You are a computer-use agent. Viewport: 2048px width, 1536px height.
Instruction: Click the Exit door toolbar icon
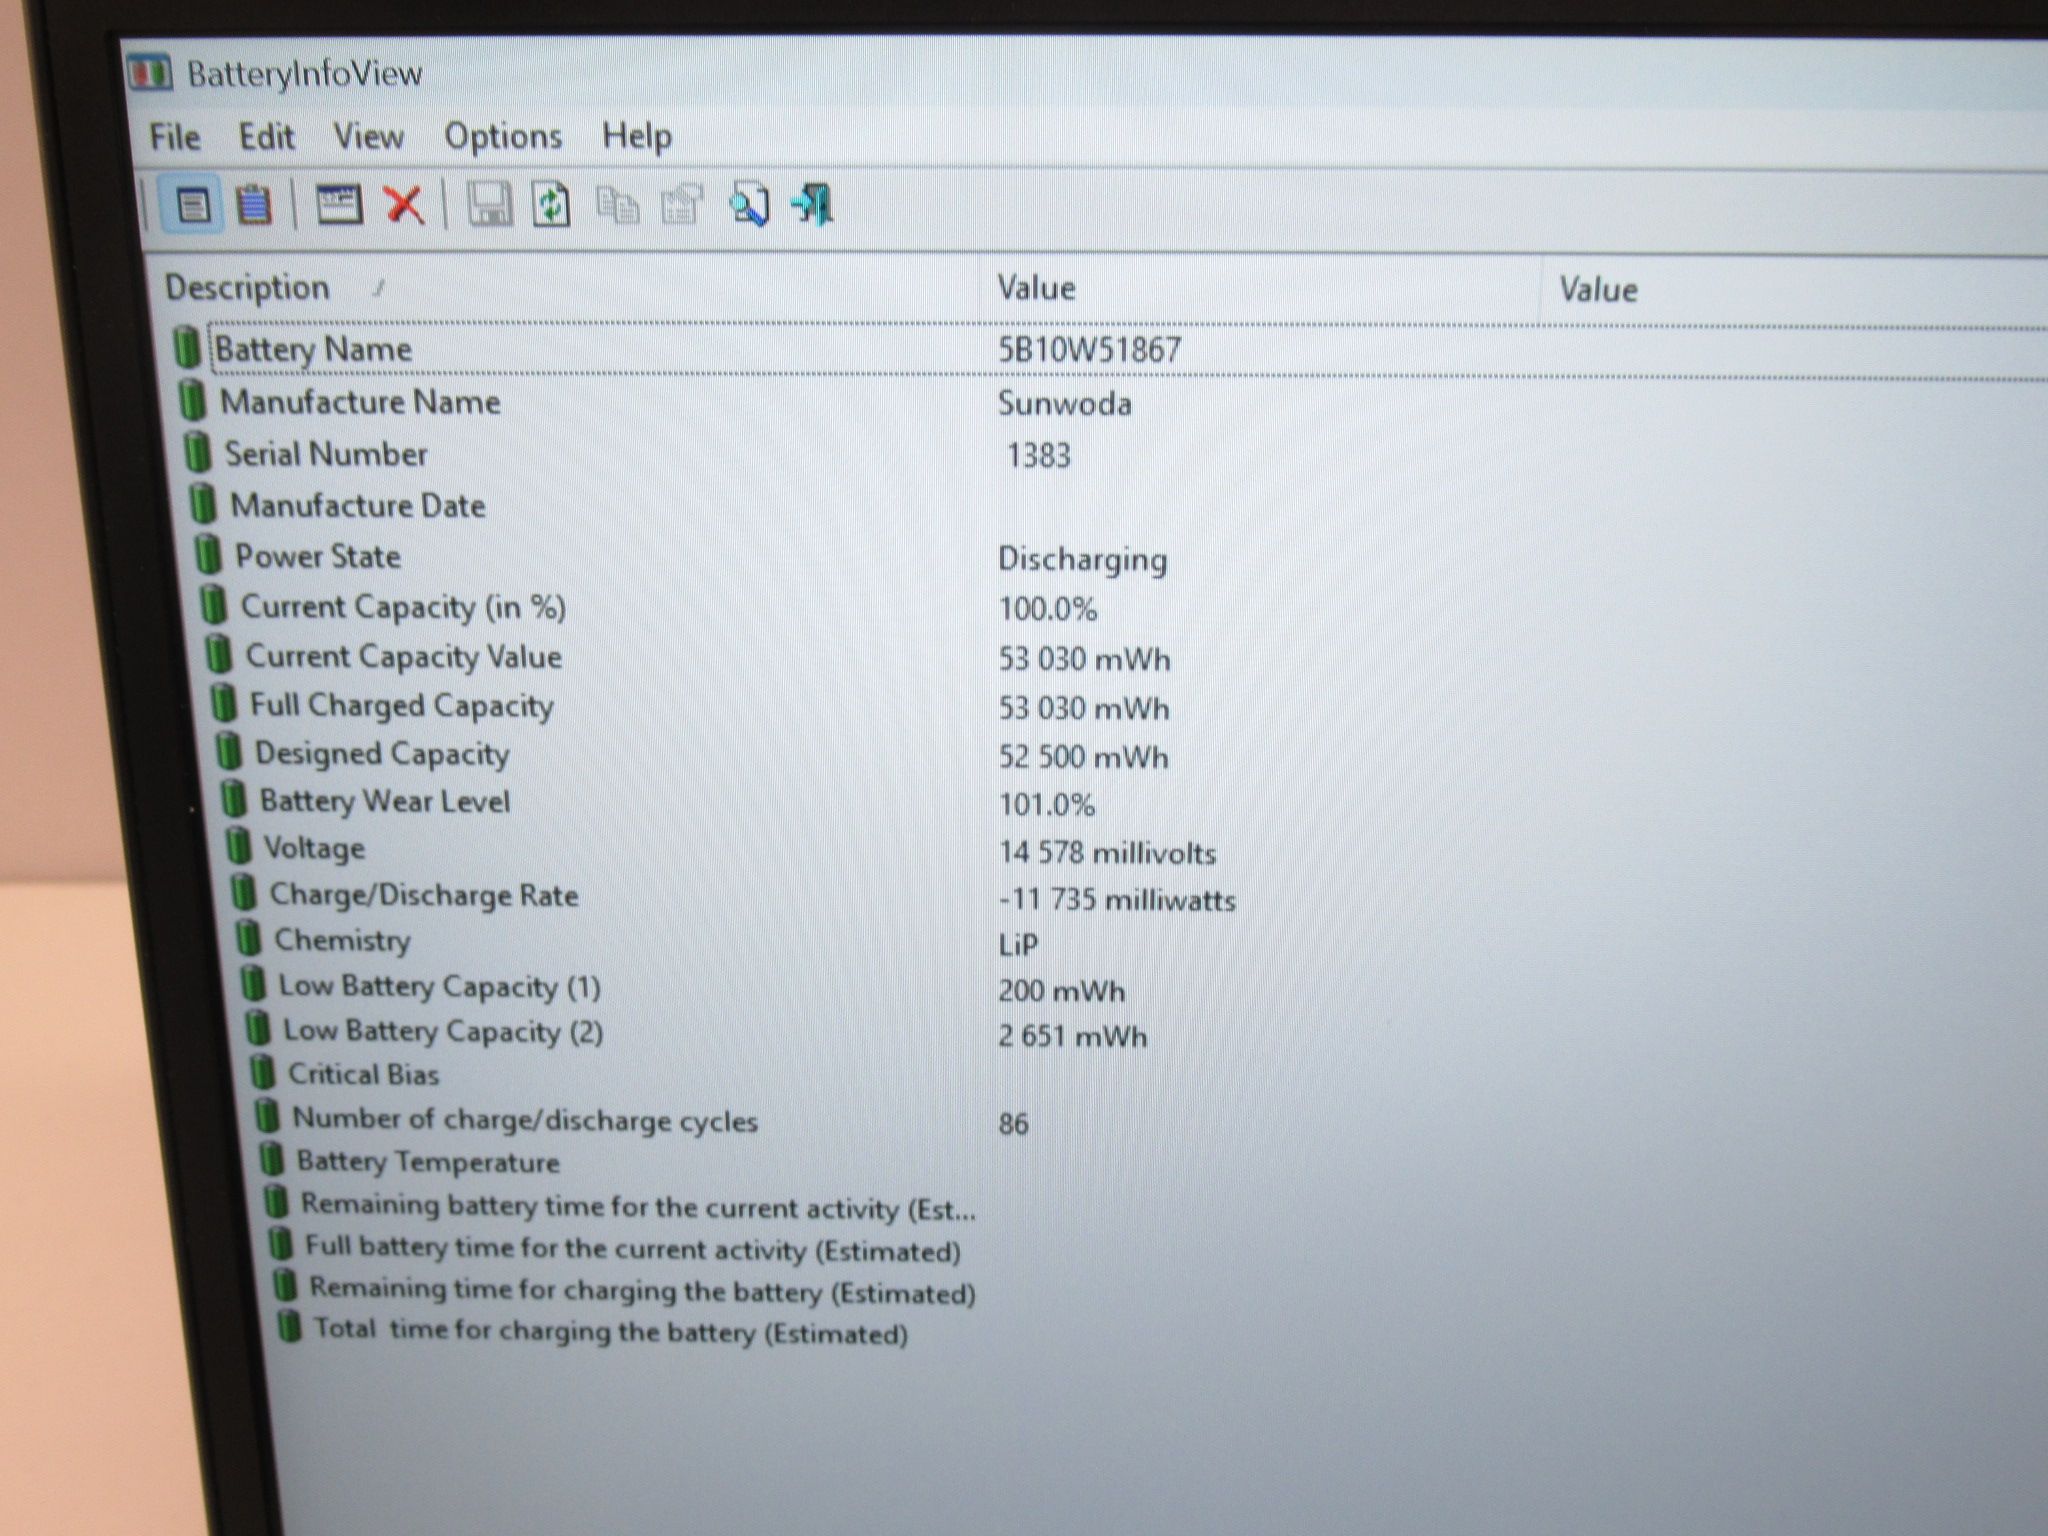point(813,204)
